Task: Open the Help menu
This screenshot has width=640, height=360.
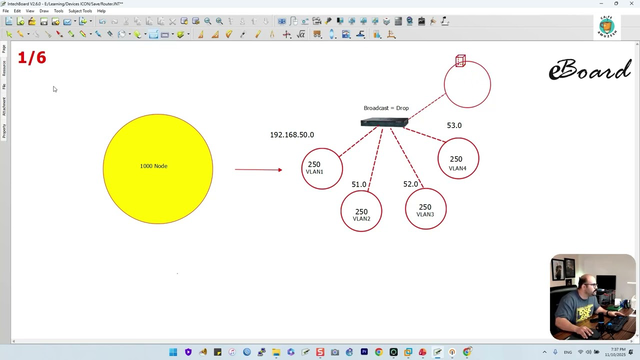Action: click(x=101, y=11)
